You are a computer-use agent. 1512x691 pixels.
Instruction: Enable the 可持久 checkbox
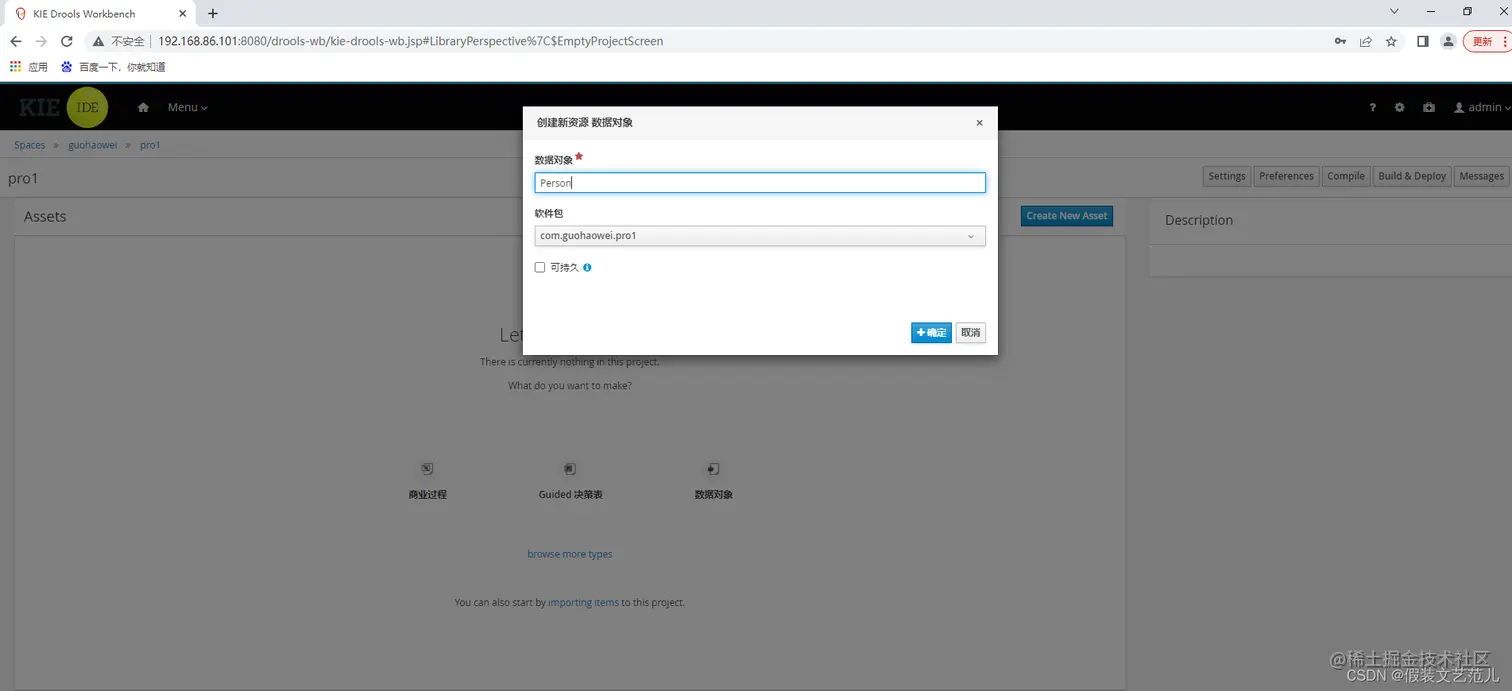[x=540, y=268]
